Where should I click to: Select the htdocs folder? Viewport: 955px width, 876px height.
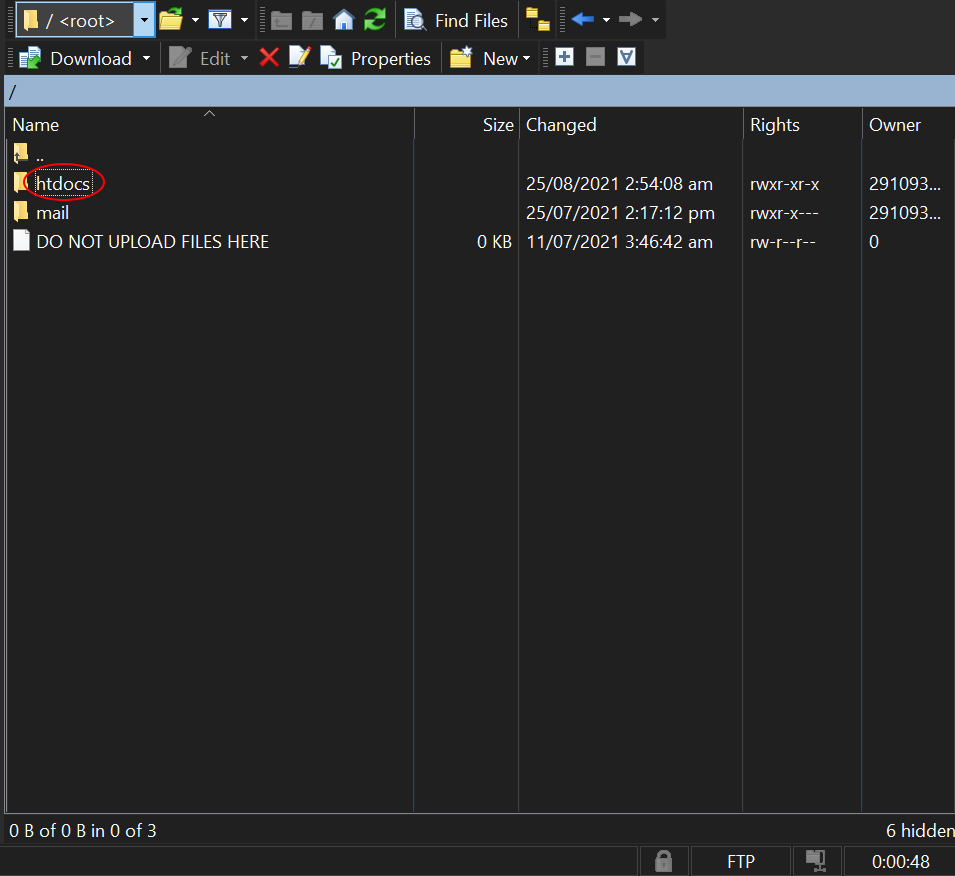(62, 184)
